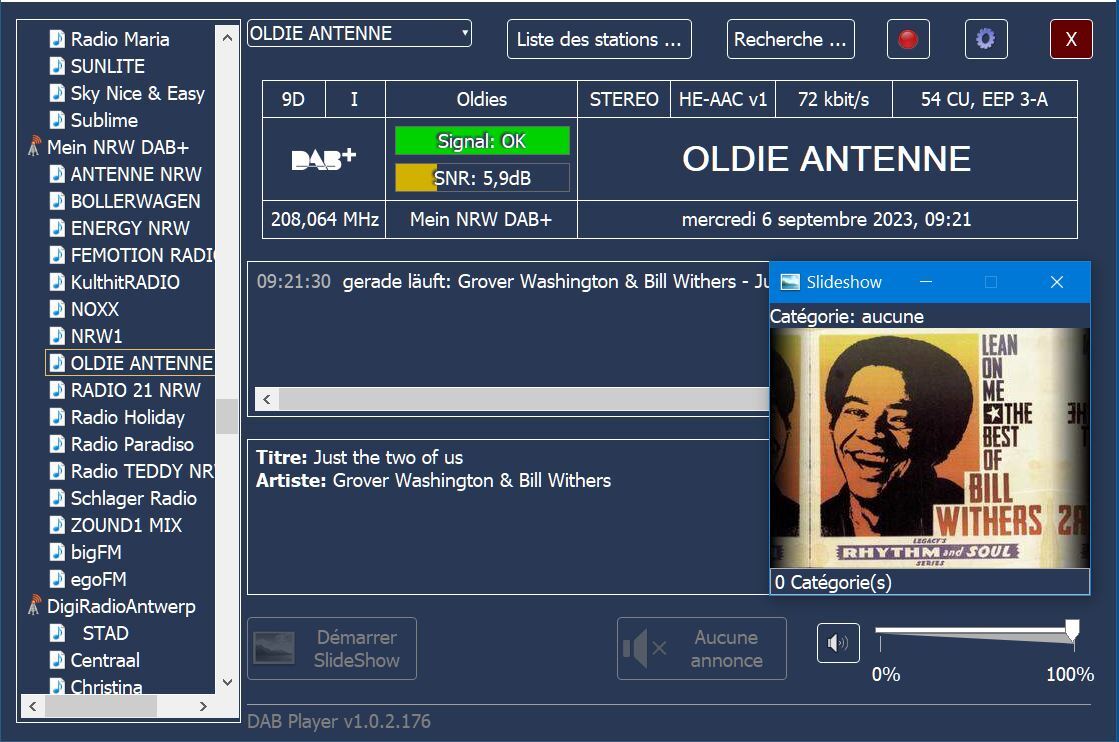Click station list scroll down arrow
This screenshot has width=1119, height=742.
(x=227, y=682)
